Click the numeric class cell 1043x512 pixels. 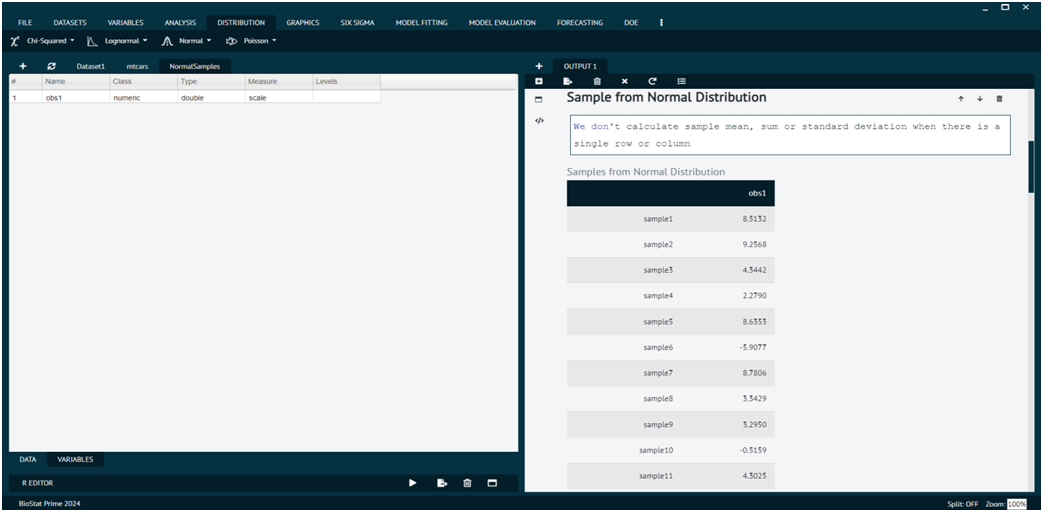click(144, 97)
